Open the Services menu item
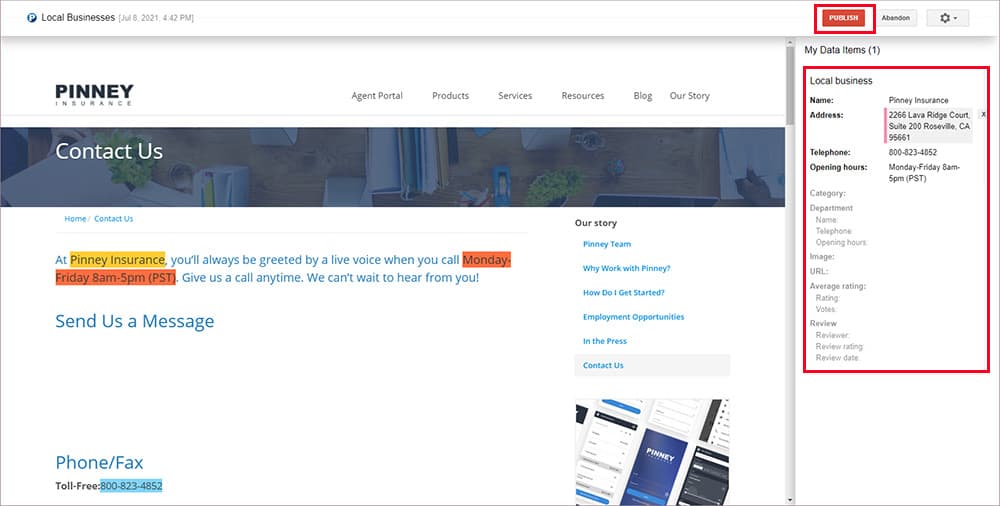 515,96
